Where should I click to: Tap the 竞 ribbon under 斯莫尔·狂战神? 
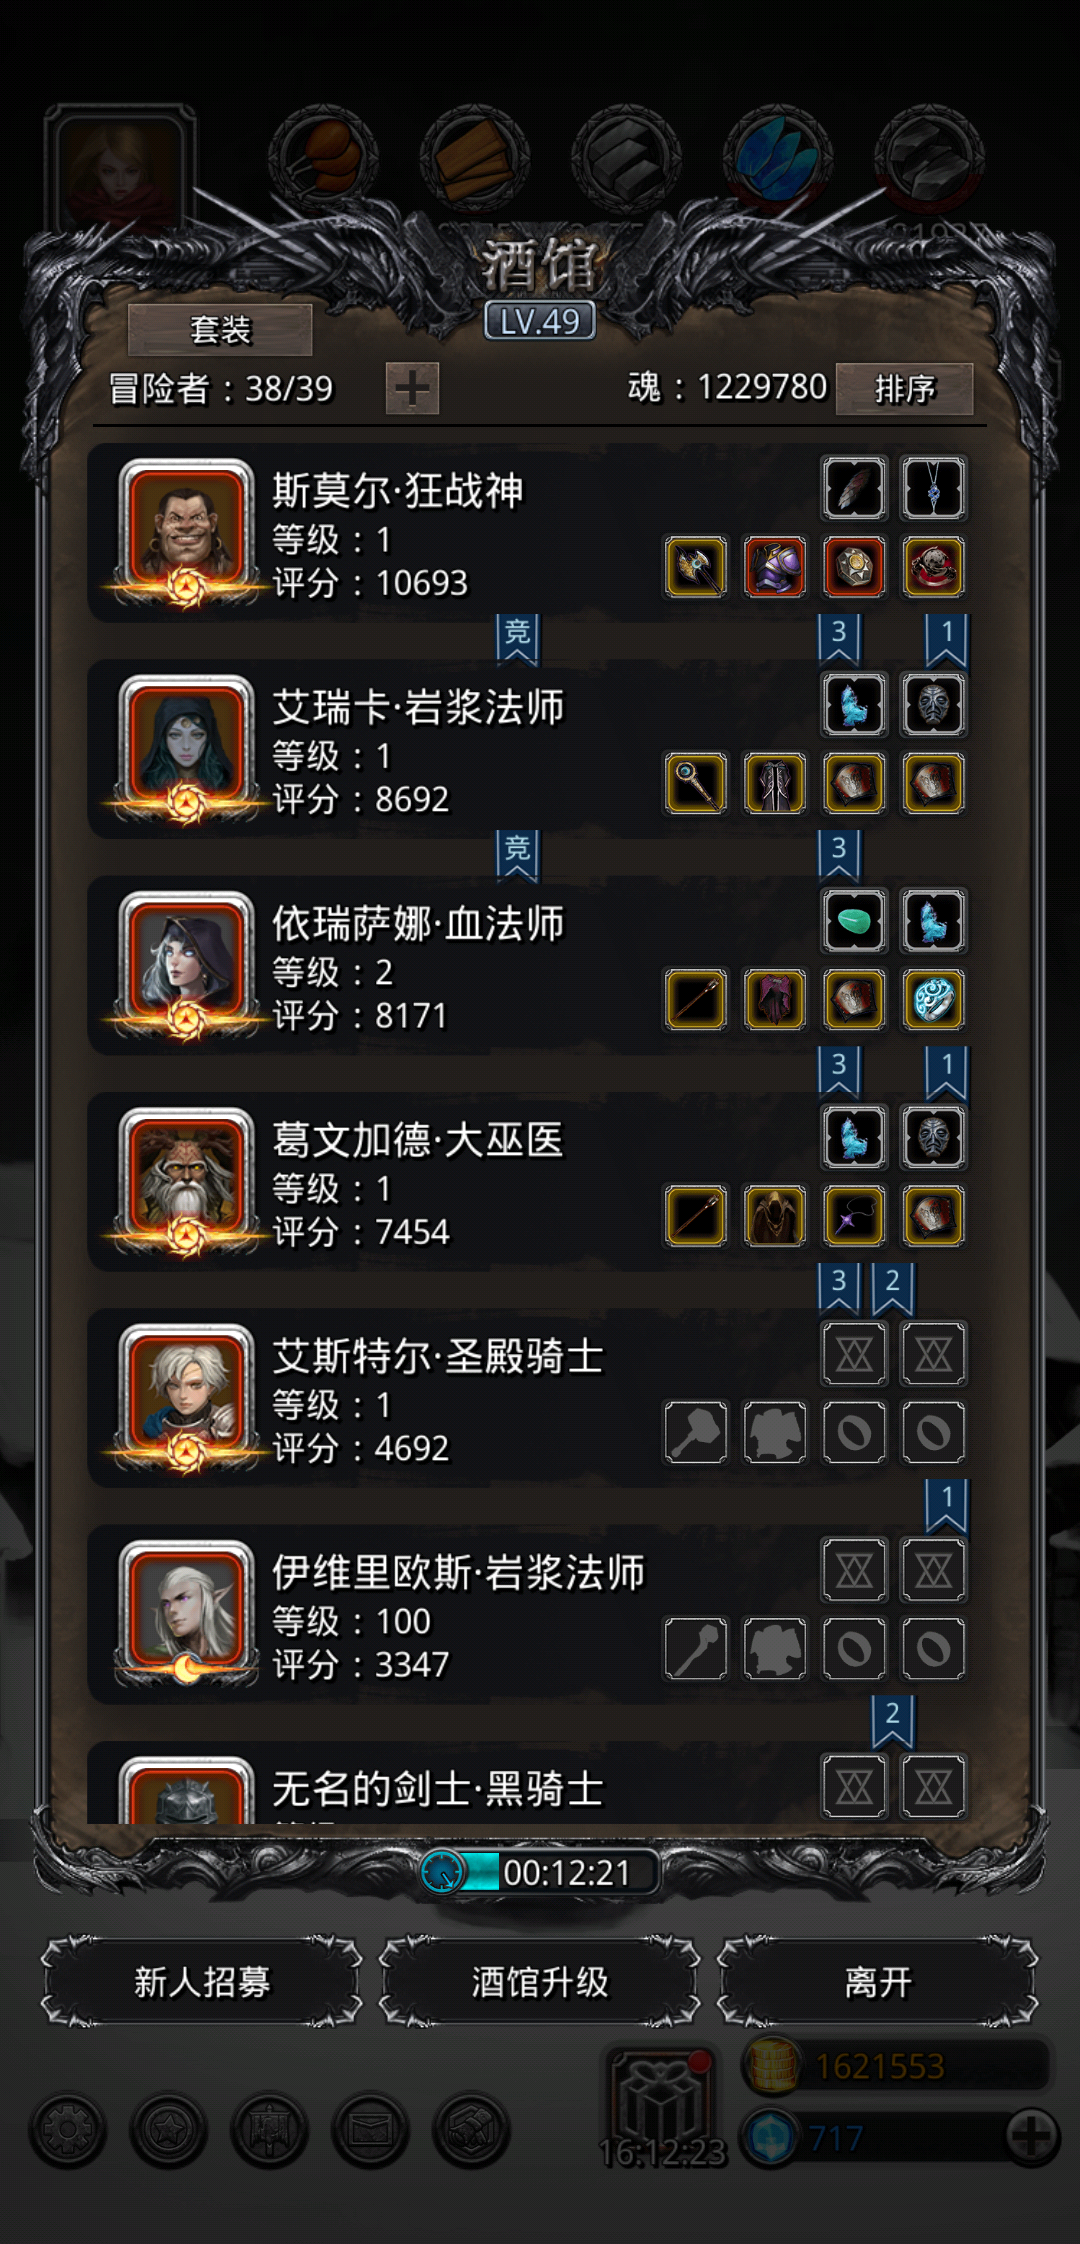517,640
